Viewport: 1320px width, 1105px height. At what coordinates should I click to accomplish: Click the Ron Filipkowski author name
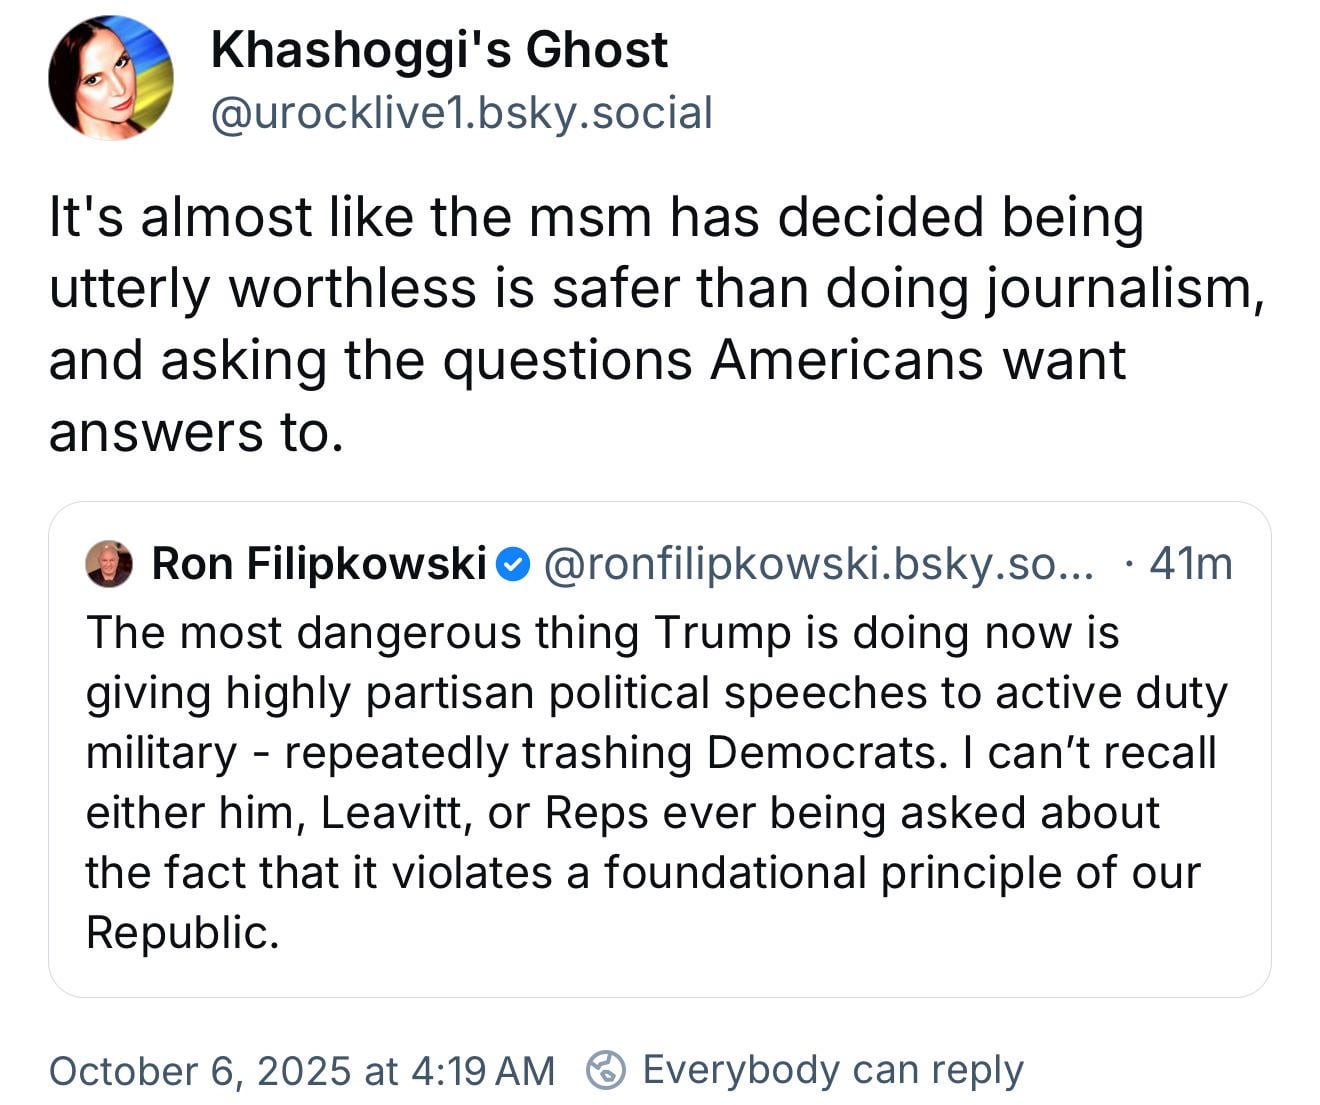pyautogui.click(x=318, y=564)
